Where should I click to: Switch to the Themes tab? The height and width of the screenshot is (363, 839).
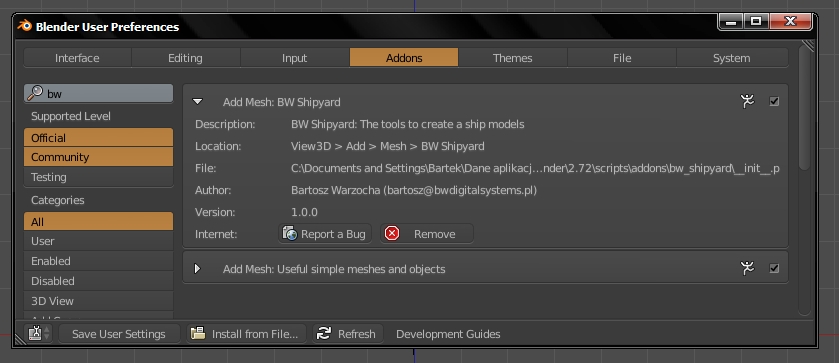click(513, 58)
